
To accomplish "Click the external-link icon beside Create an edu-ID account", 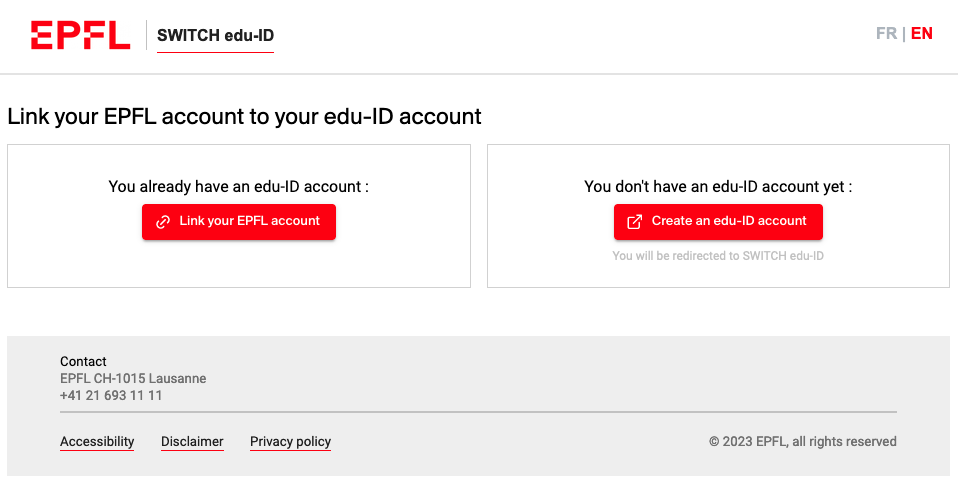I will (x=634, y=222).
